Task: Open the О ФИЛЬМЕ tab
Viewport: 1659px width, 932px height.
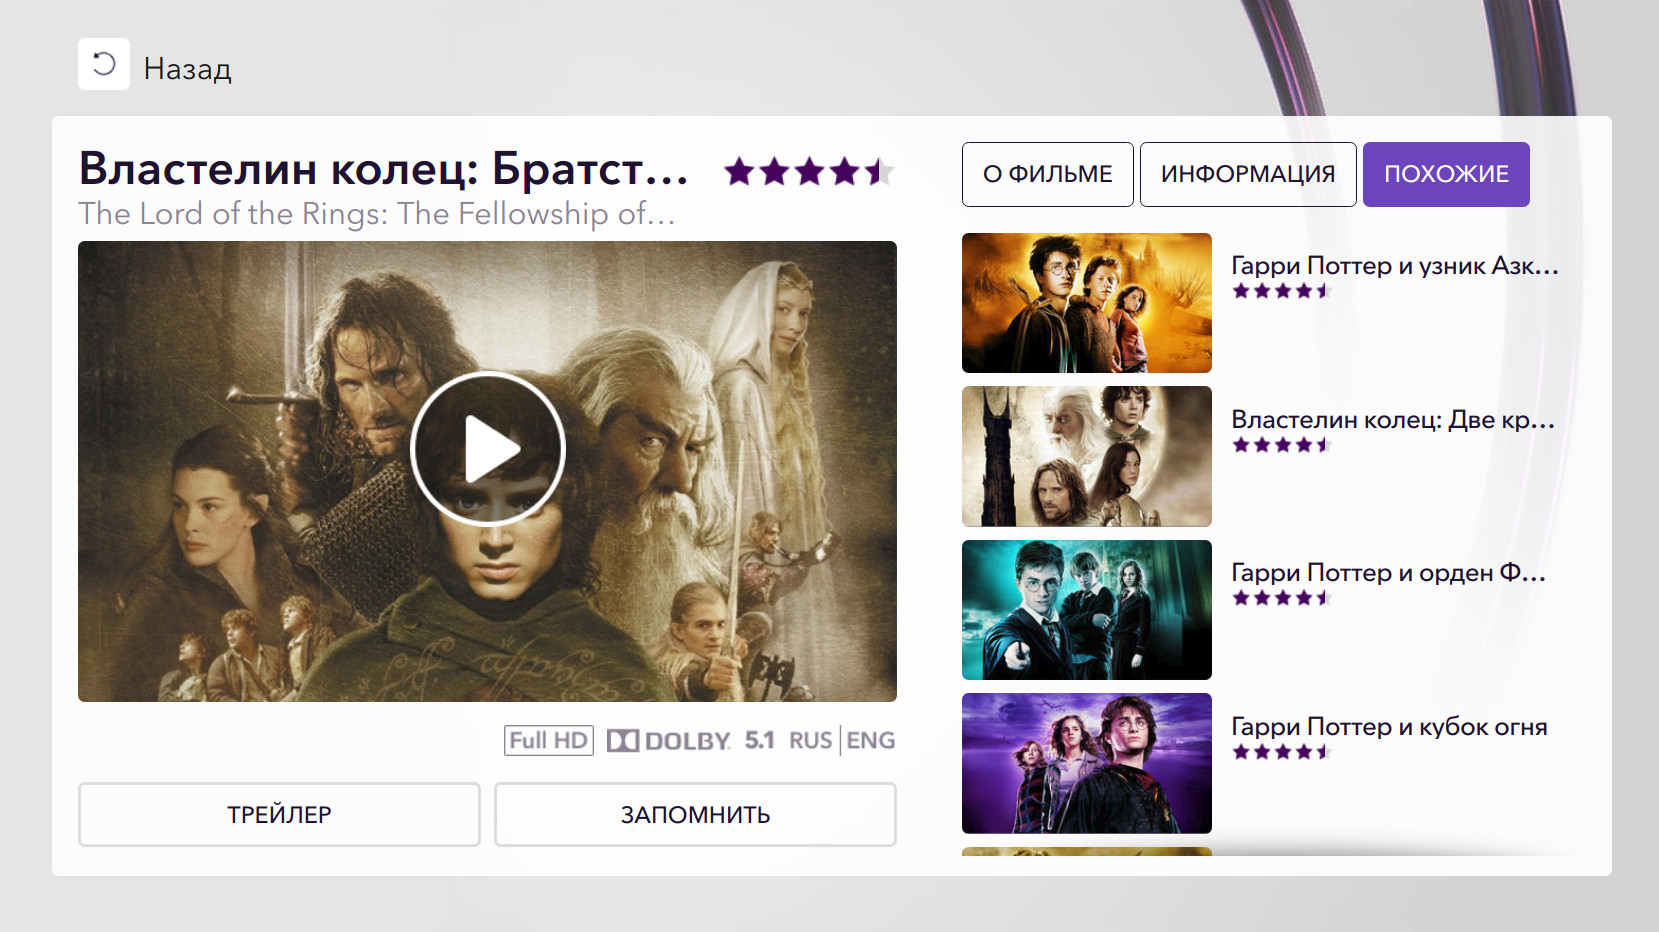Action: click(1048, 174)
